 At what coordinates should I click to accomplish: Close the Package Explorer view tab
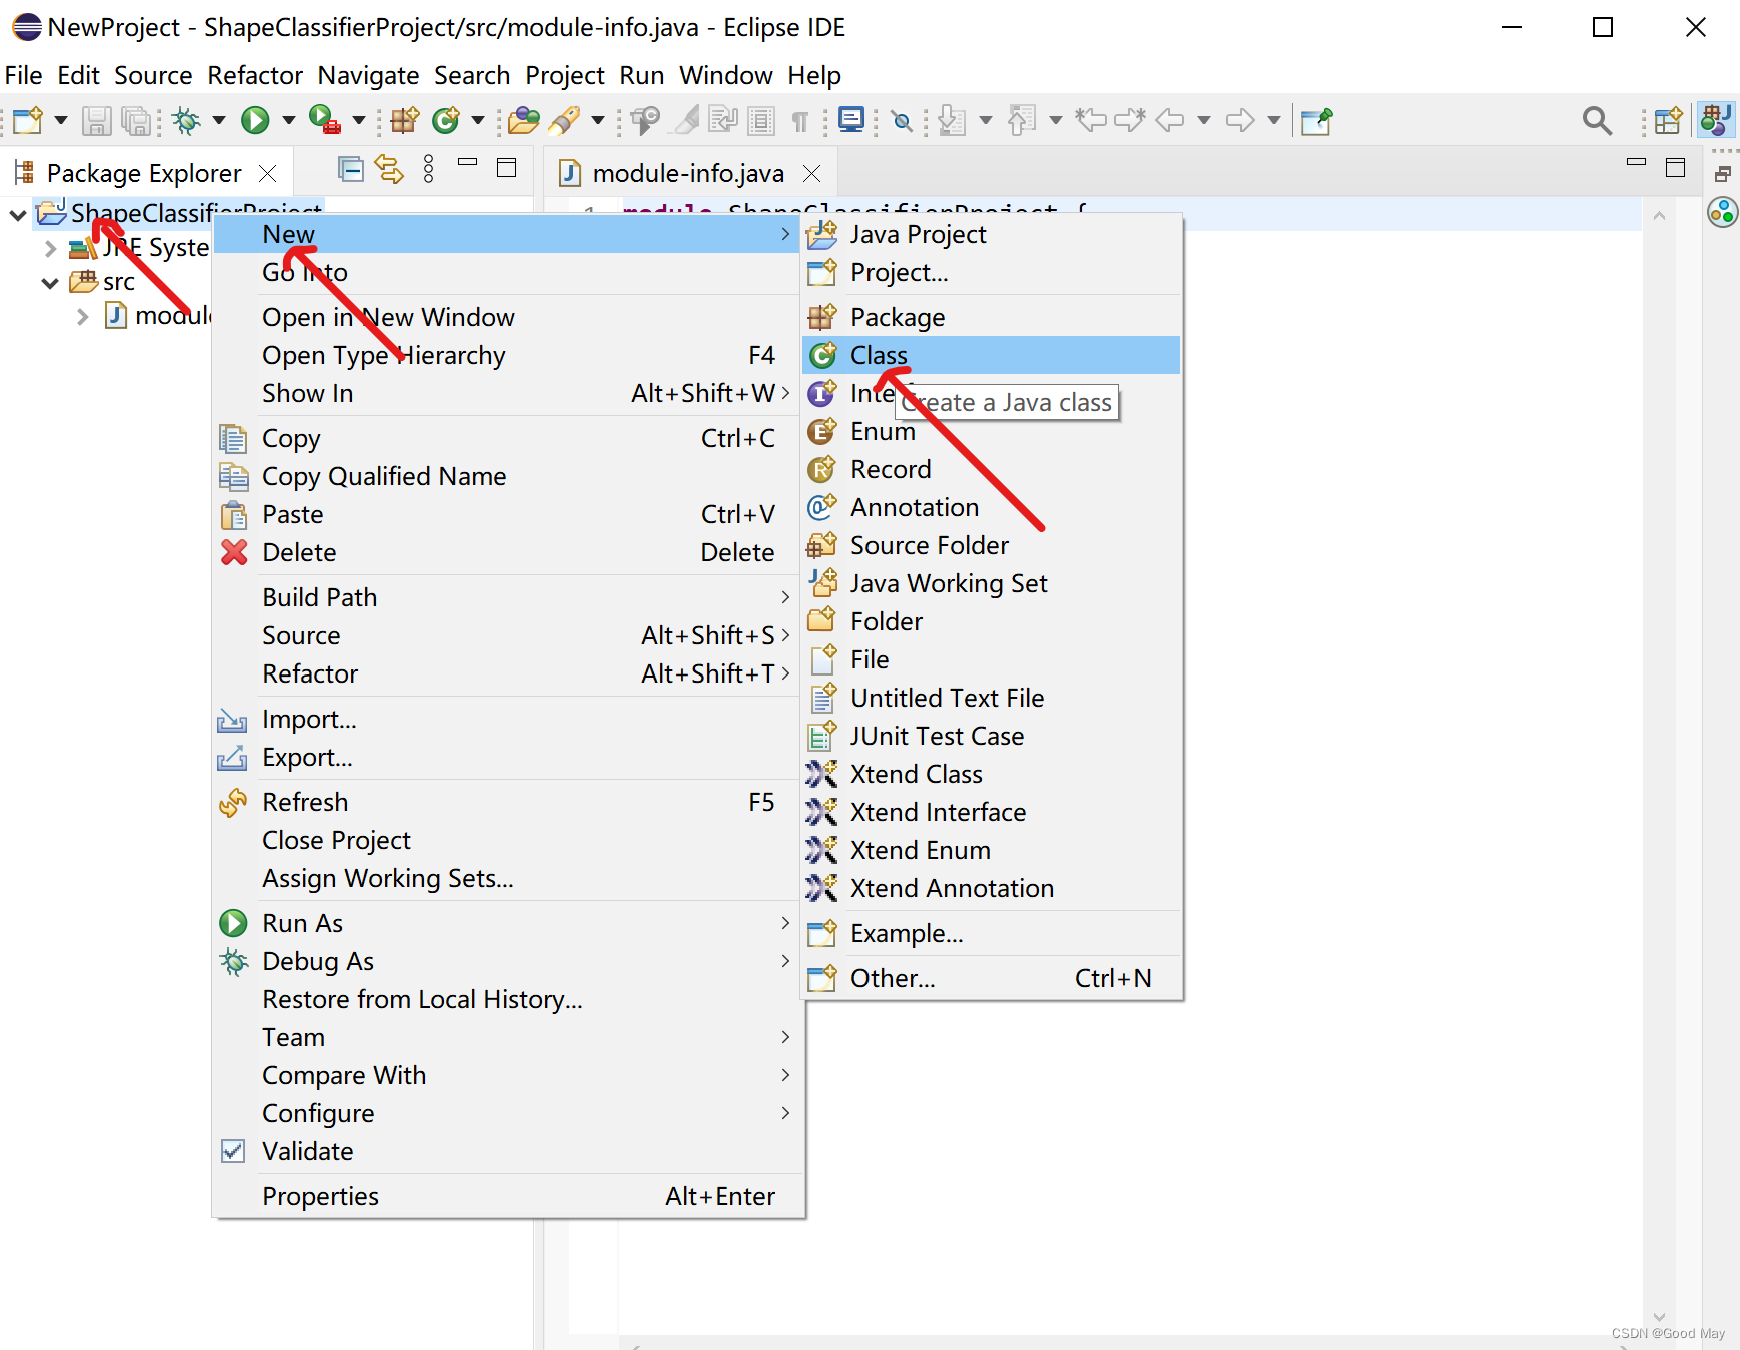point(267,174)
